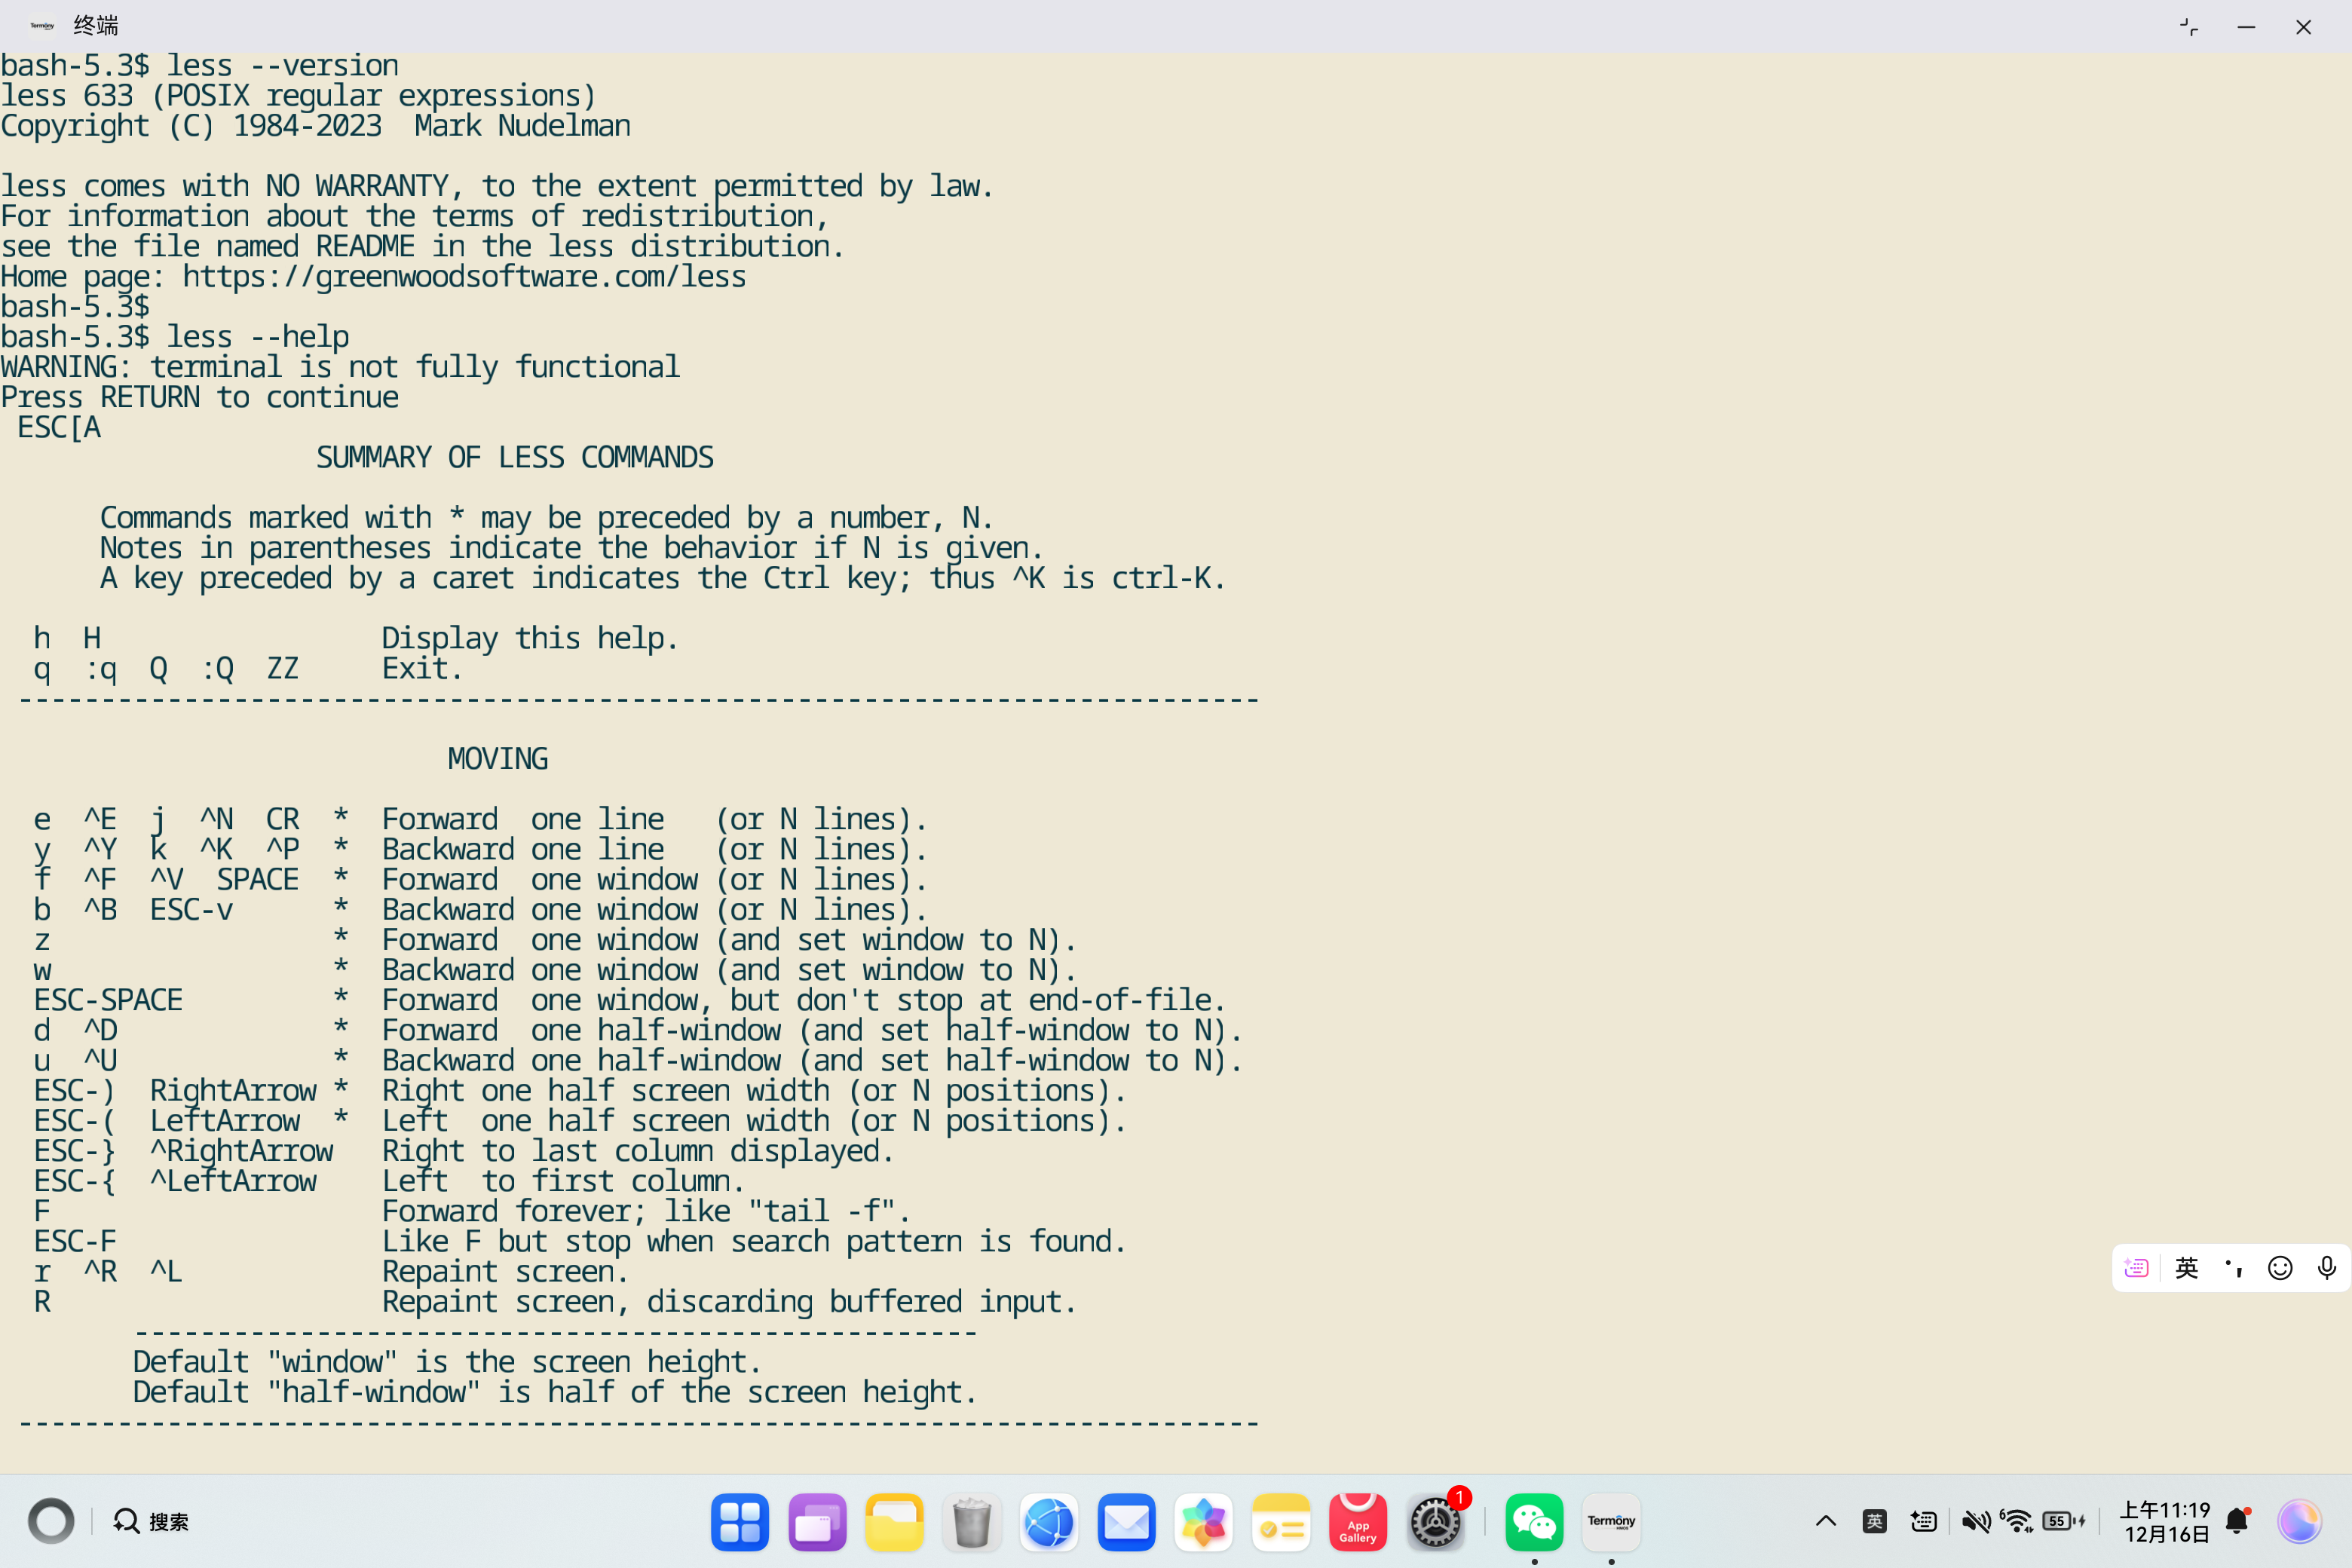
Task: Toggle the microphone voice input in IME bar
Action: coord(2326,1268)
